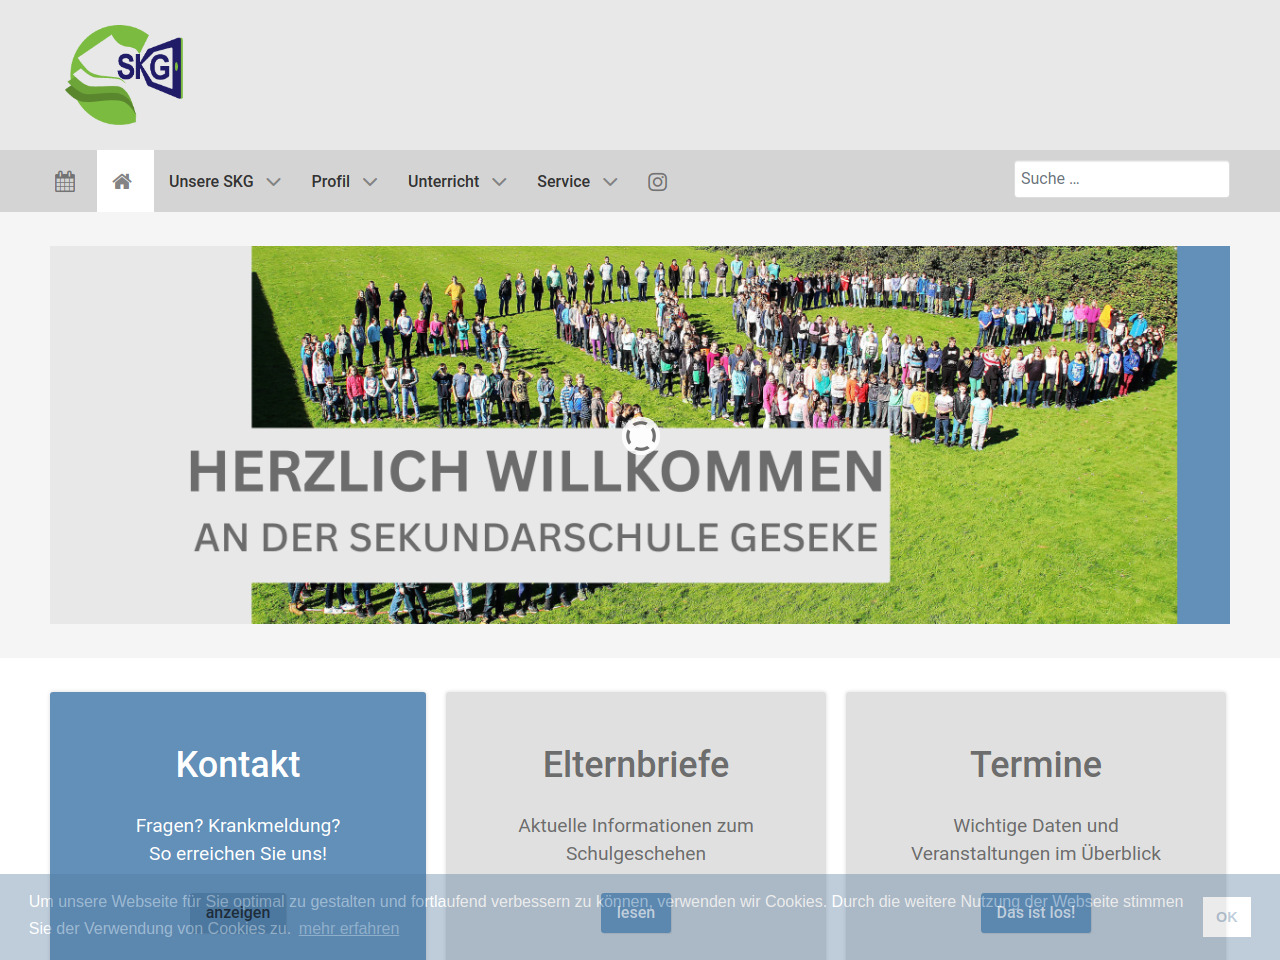Screen dimensions: 1280x960
Task: Accept cookies with the OK button
Action: point(1226,917)
